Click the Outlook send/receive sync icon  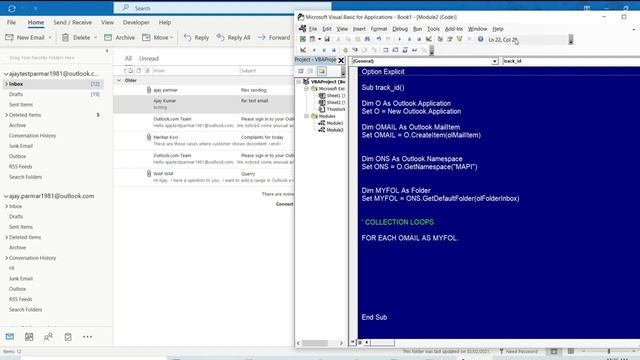[x=12, y=8]
